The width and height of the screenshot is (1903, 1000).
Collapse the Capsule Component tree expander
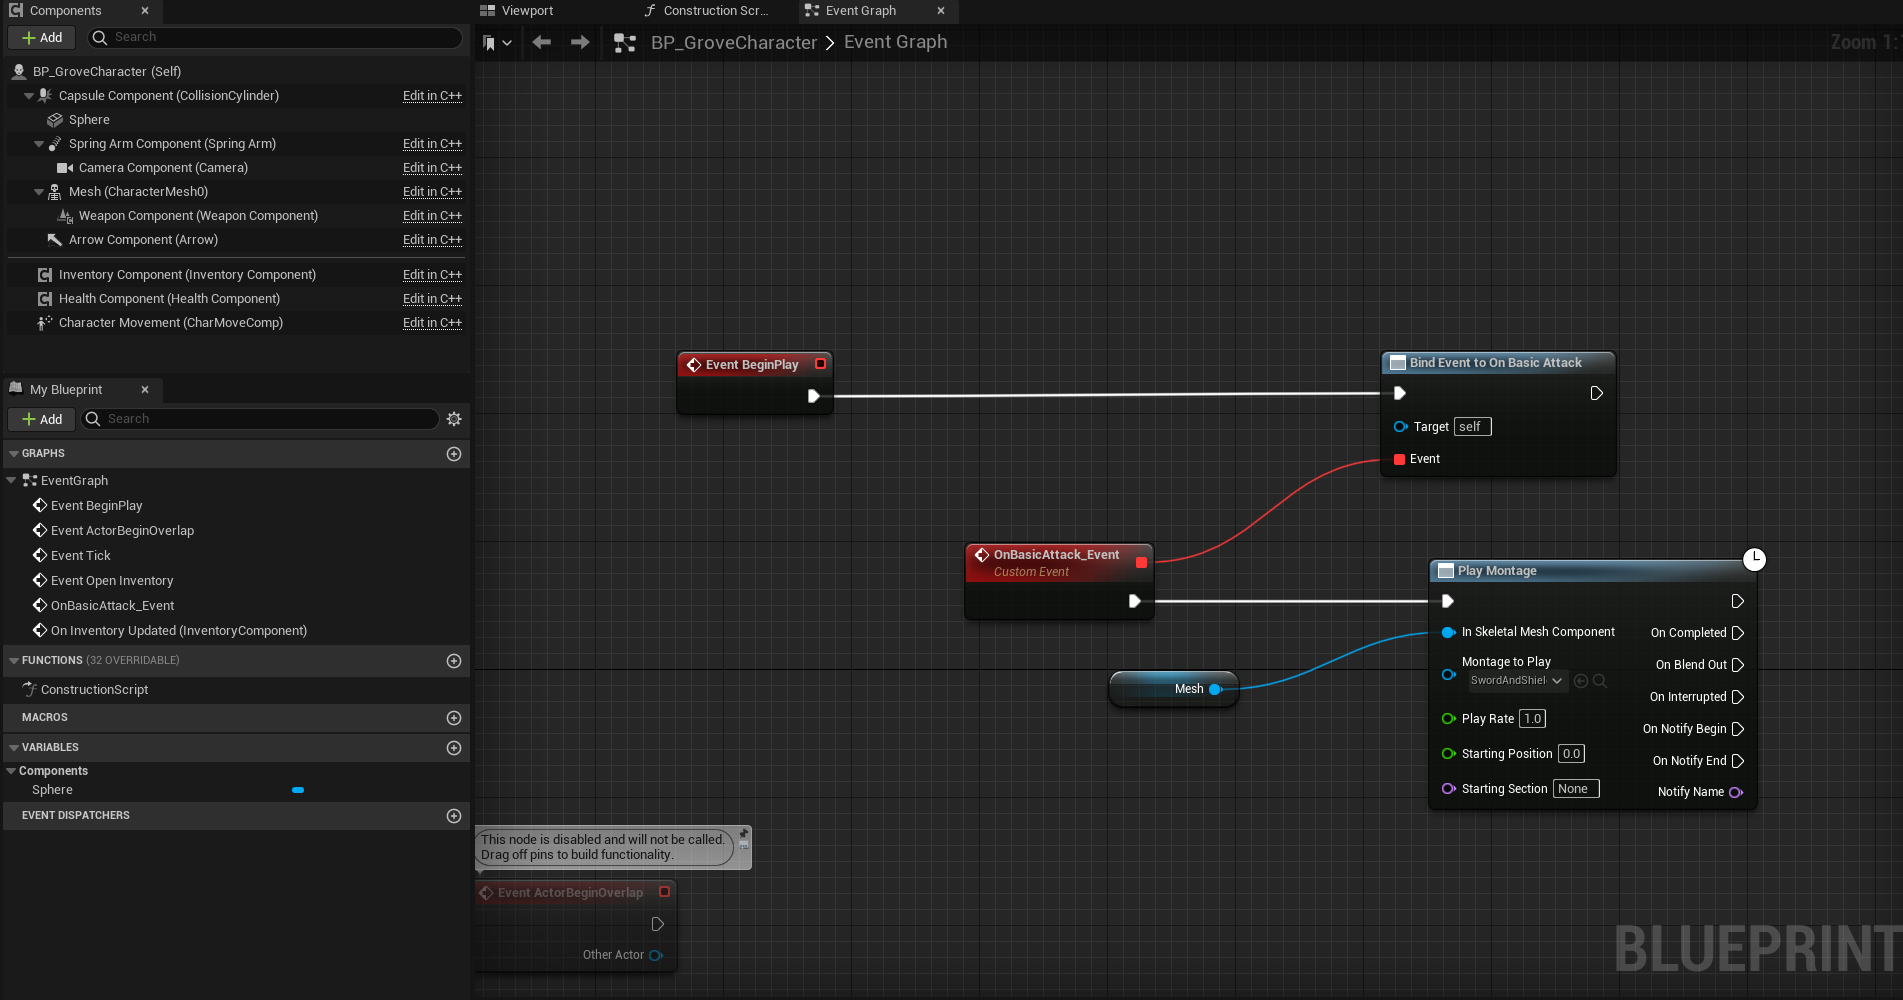coord(28,95)
